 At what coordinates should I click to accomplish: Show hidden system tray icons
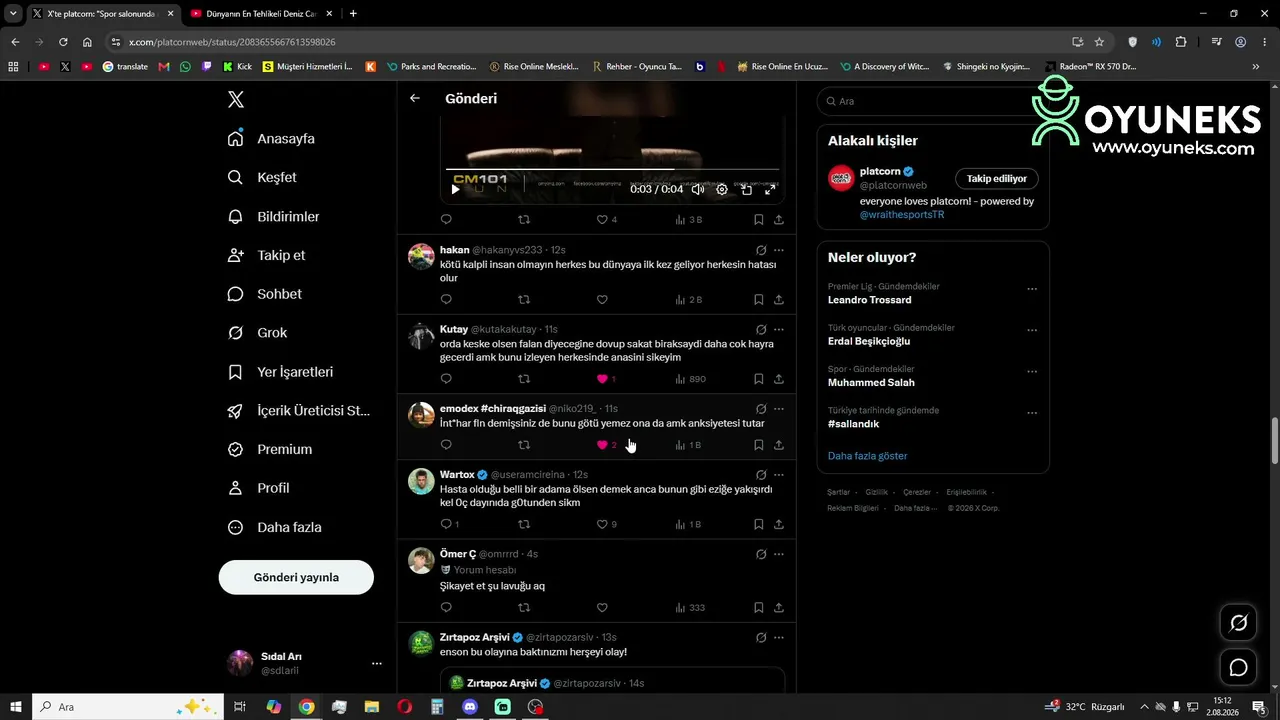1144,707
